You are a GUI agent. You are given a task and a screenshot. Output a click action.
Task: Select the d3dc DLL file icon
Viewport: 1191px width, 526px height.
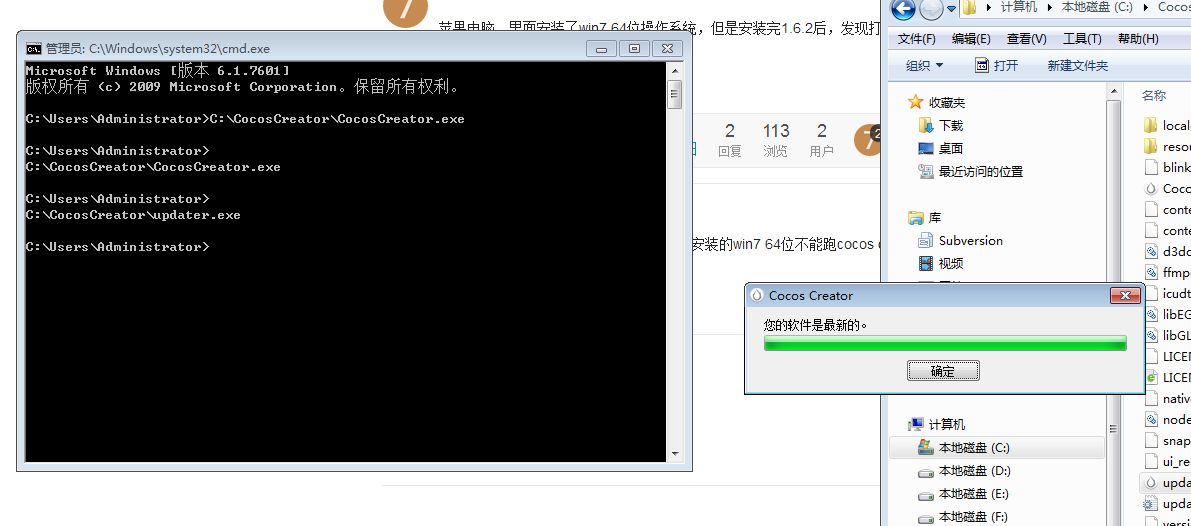click(1150, 251)
